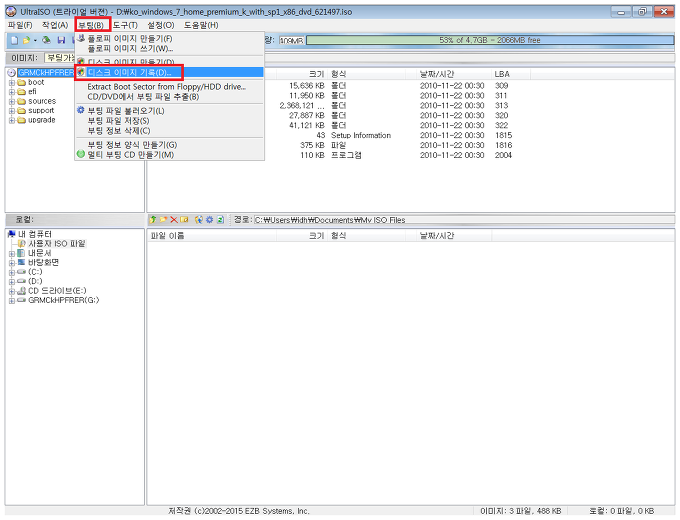Image resolution: width=680 pixels, height=520 pixels.
Task: Choose 멀티 부팅 CD 만들기(M) entry
Action: 169,155
